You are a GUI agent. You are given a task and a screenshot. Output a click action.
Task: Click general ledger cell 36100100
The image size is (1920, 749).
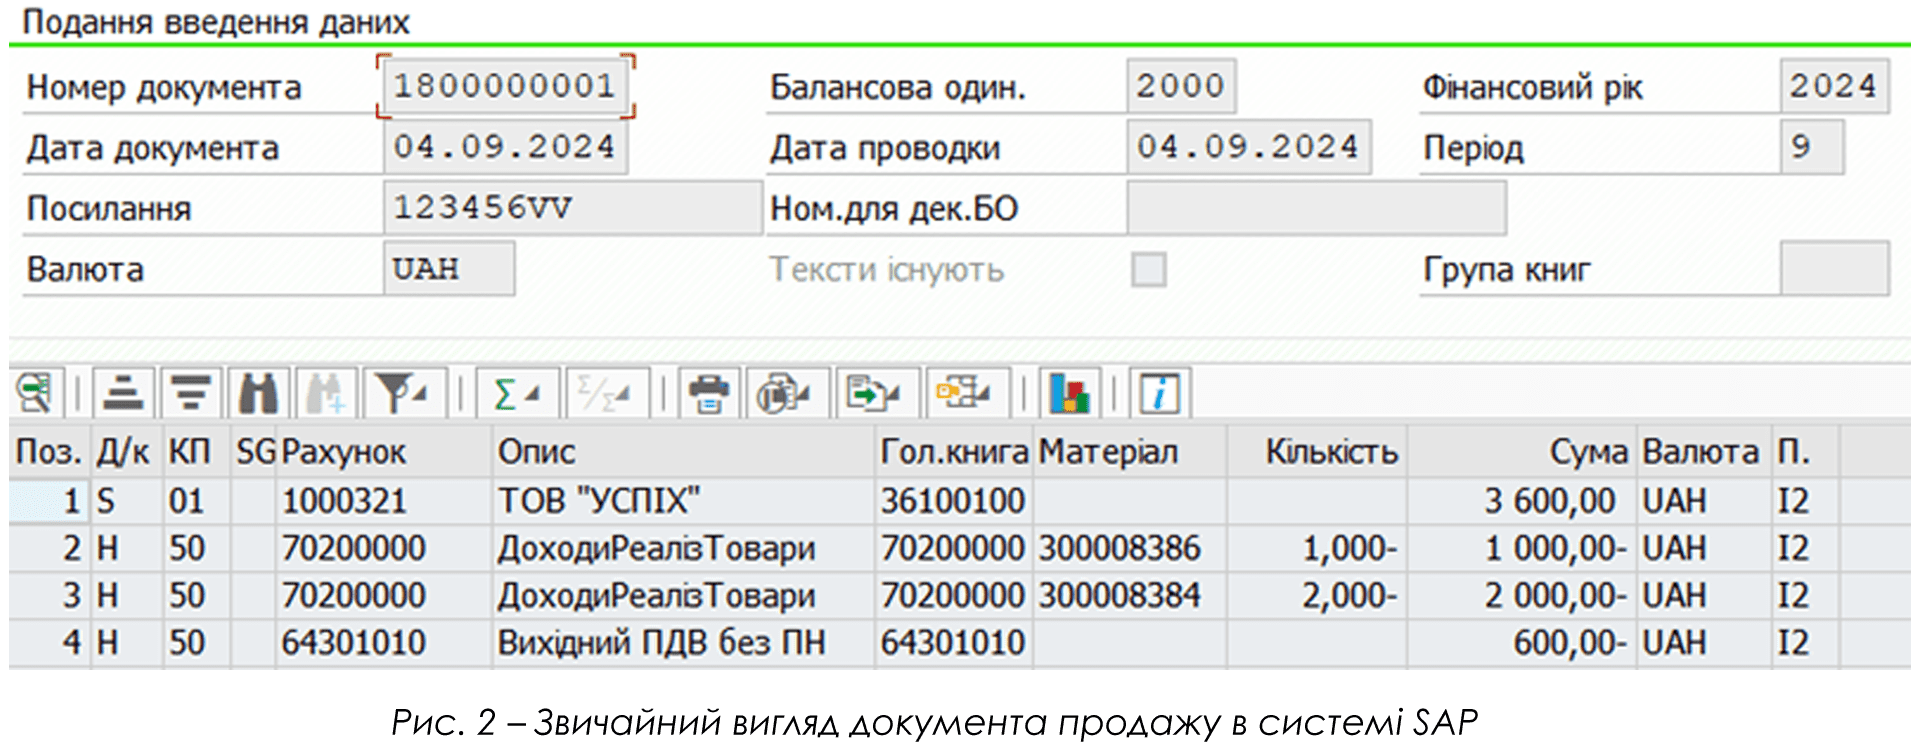click(x=953, y=501)
